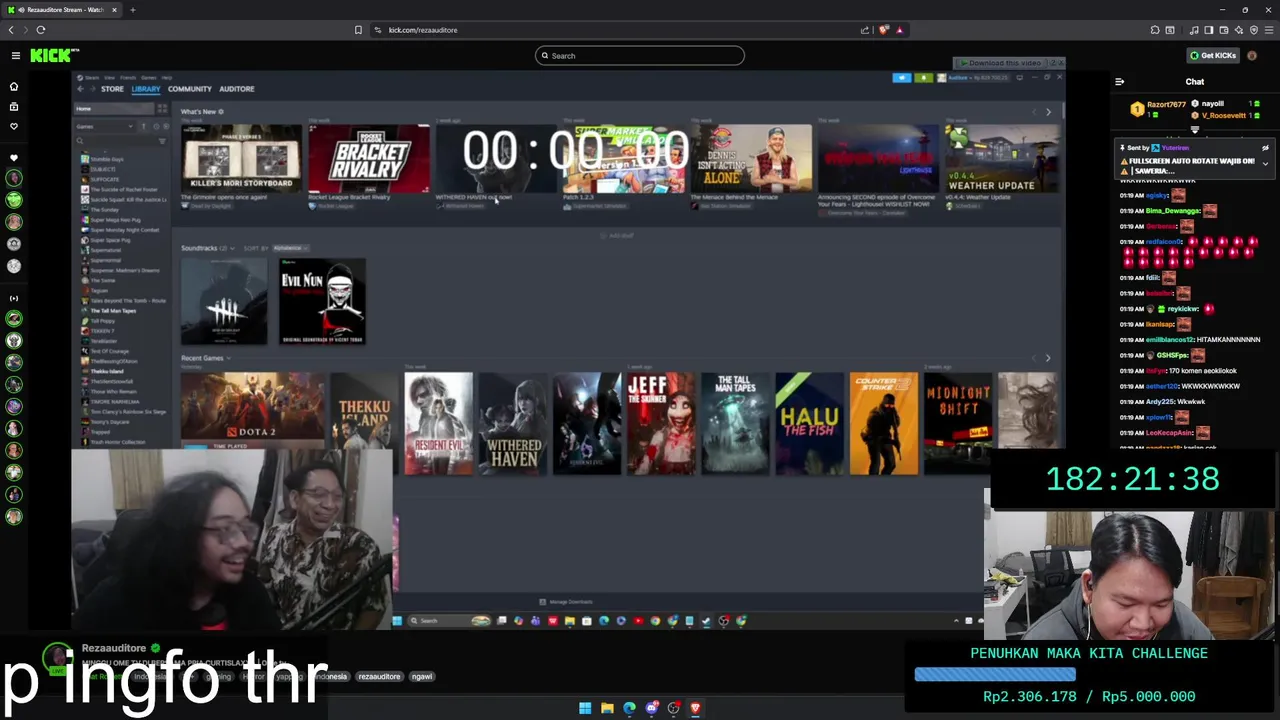Image resolution: width=1280 pixels, height=720 pixels.
Task: Collapse the chat panel arrow icon
Action: coord(1120,82)
